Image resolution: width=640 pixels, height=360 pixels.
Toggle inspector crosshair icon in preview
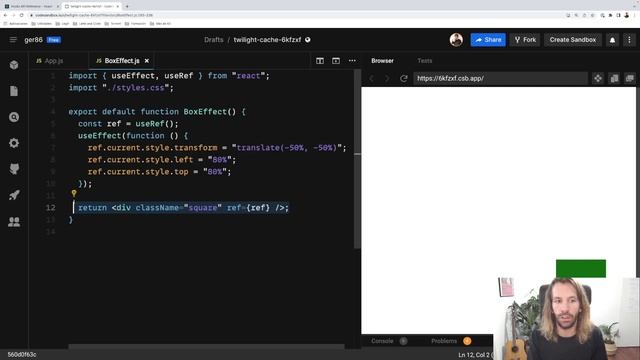click(598, 78)
